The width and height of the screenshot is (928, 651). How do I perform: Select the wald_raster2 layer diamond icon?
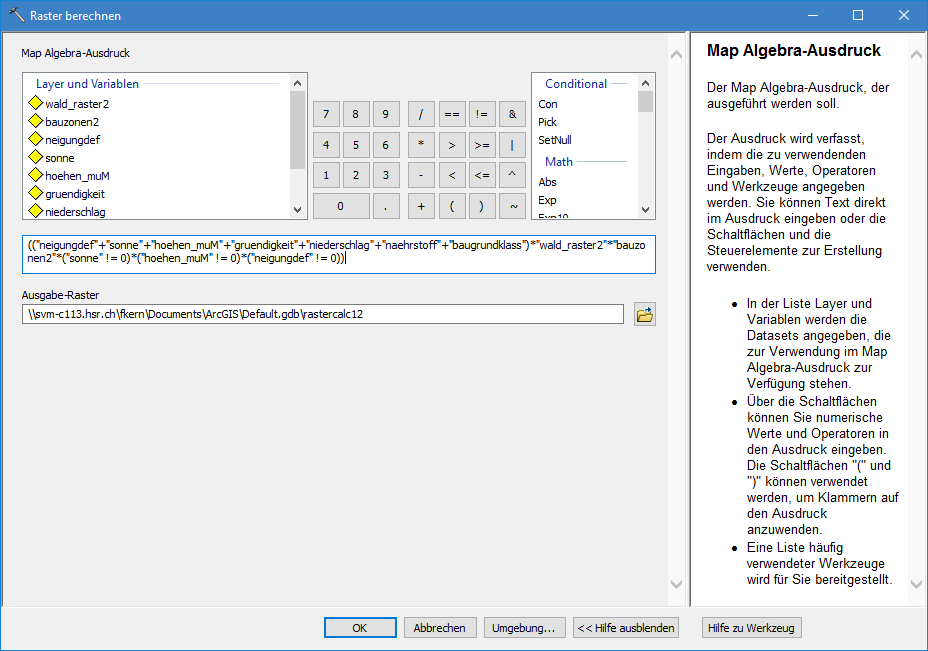pos(35,103)
